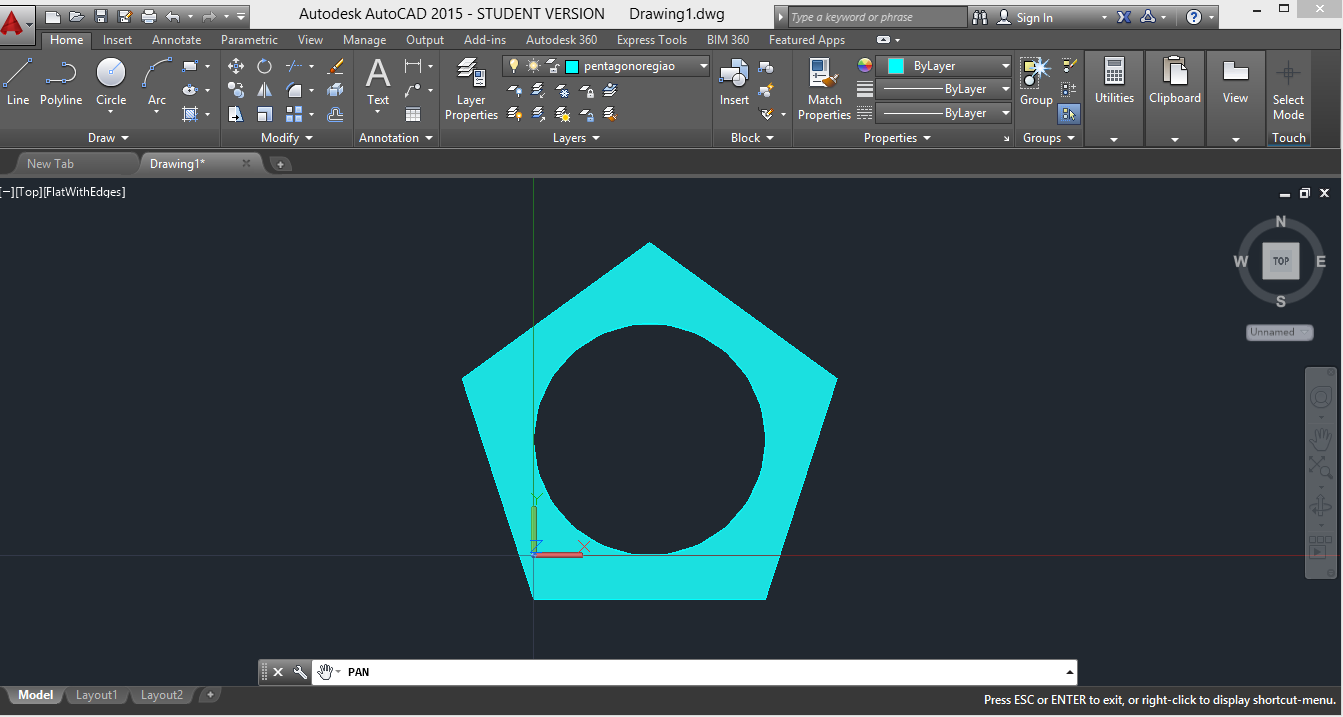Screen dimensions: 1343x717
Task: Open Autodesk Exchange X icon
Action: tap(1124, 17)
